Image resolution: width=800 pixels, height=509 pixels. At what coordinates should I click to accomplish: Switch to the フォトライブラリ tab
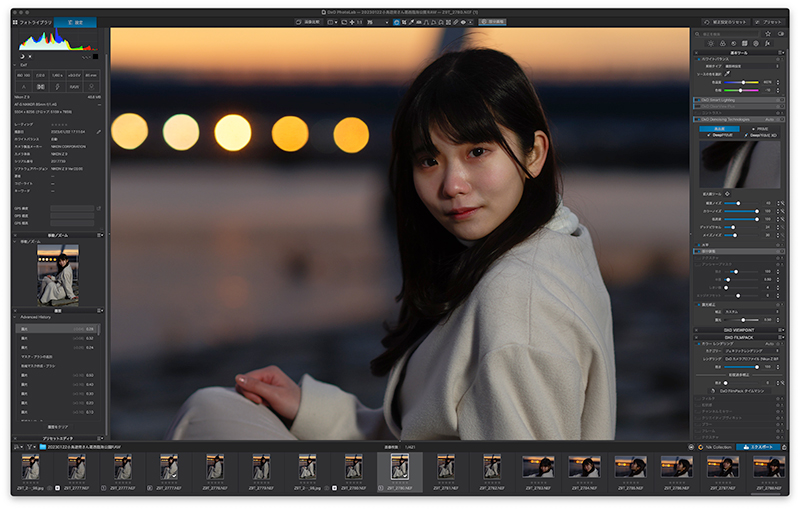[32, 22]
